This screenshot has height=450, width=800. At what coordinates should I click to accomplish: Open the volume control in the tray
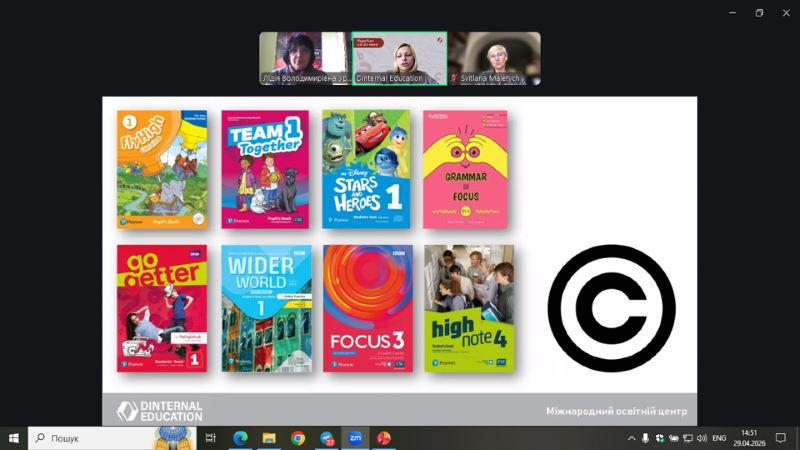pos(702,438)
